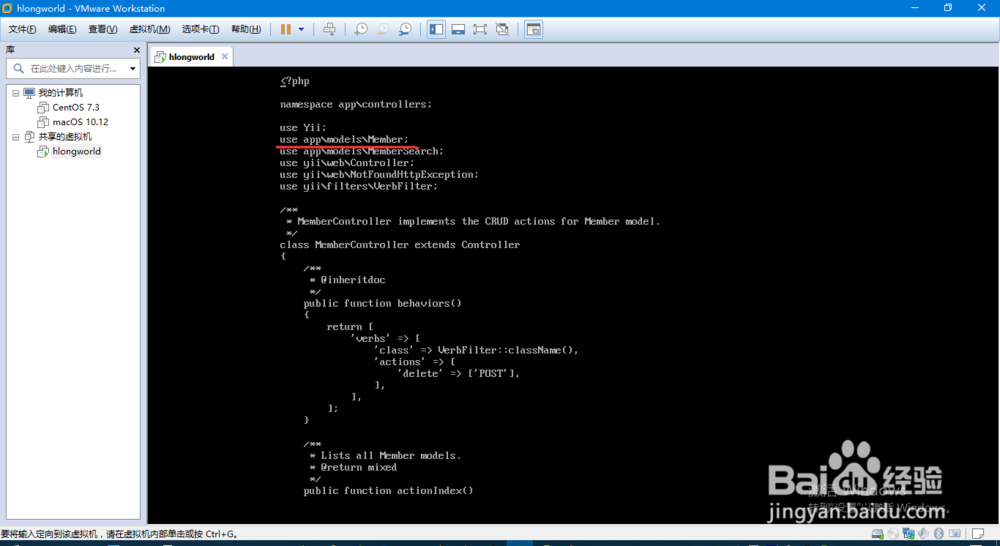Screen dimensions: 1000x546
Task: Open the 编辑(E) menu
Action: (x=62, y=29)
